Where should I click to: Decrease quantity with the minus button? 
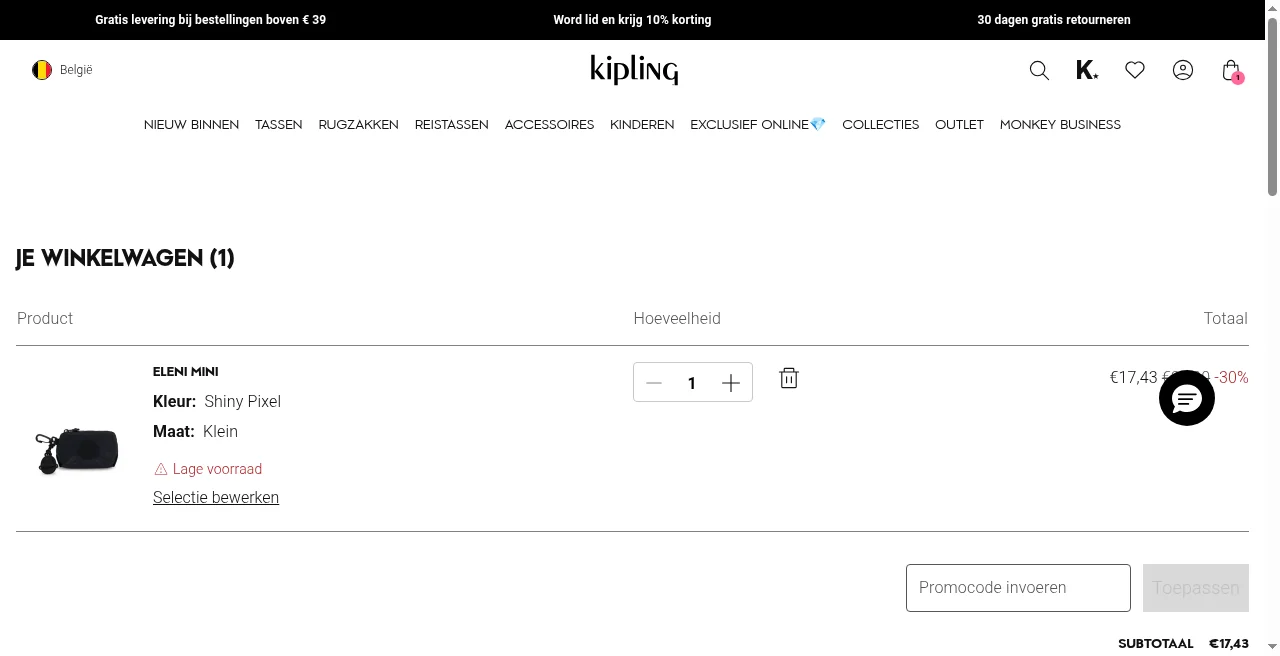pyautogui.click(x=654, y=383)
